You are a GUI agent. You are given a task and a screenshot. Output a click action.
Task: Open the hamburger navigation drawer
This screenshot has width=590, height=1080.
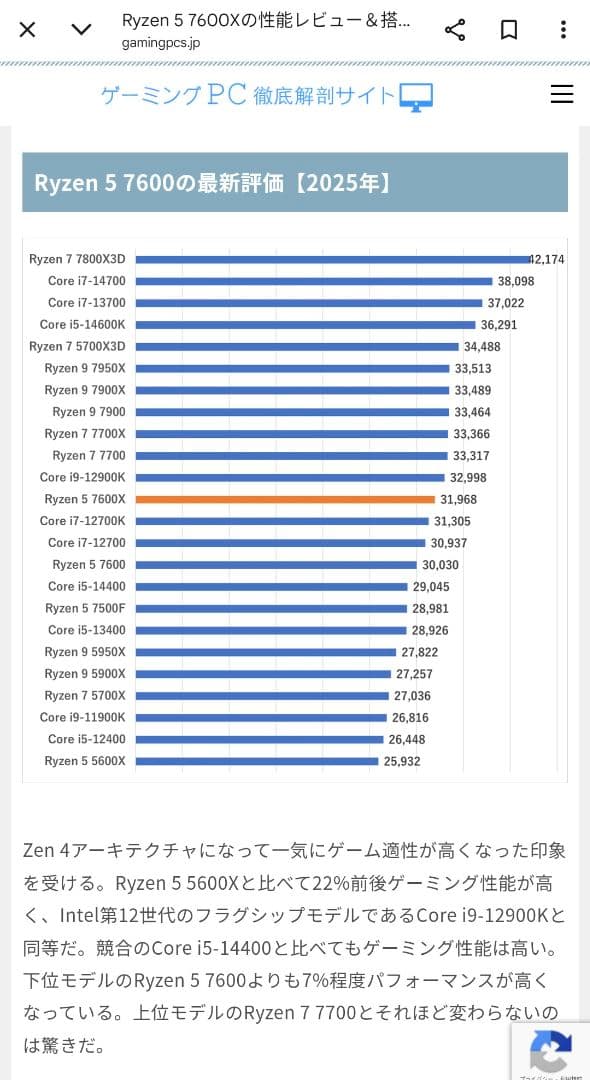pos(562,94)
